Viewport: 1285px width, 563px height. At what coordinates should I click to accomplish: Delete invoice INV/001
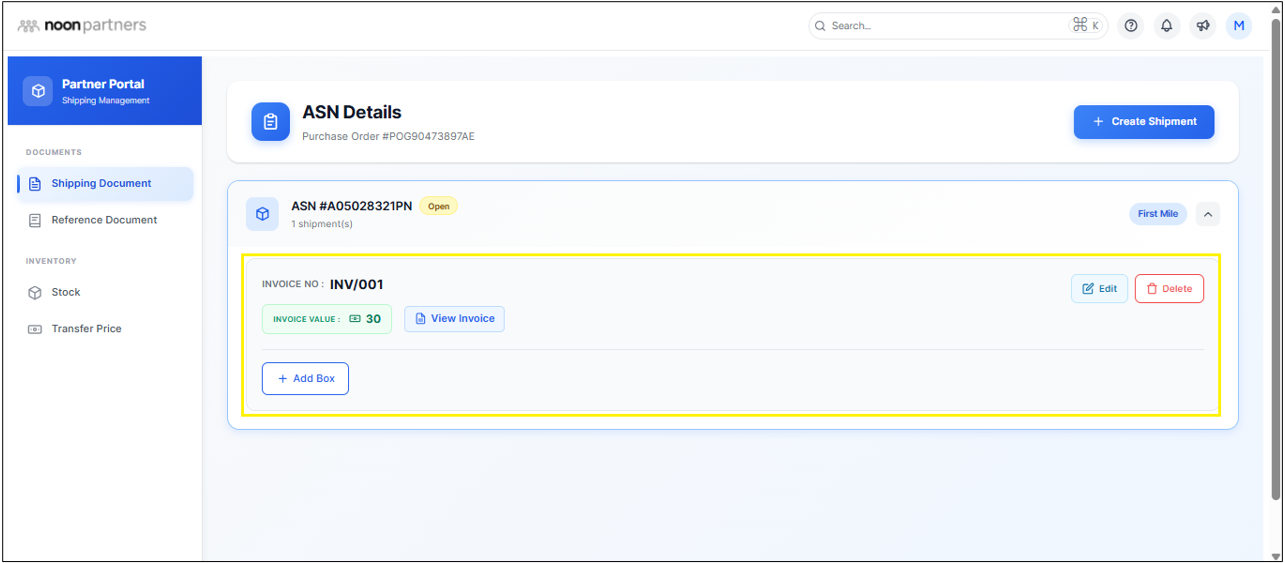(x=1169, y=289)
